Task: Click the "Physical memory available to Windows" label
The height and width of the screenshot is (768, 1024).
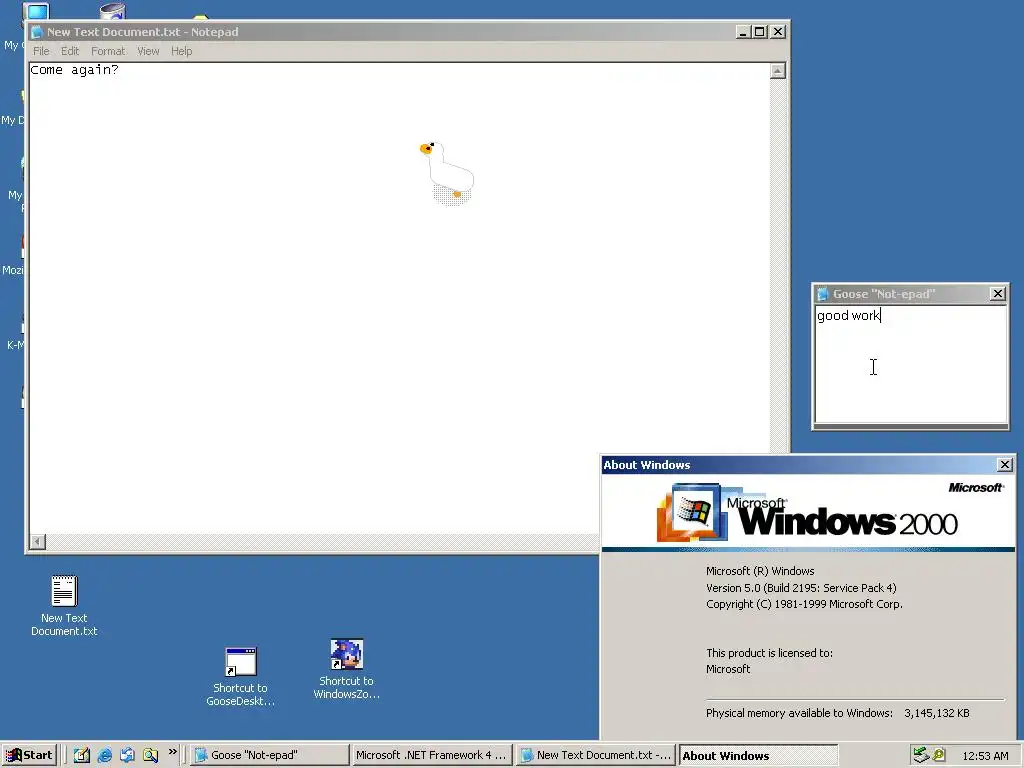Action: click(799, 713)
